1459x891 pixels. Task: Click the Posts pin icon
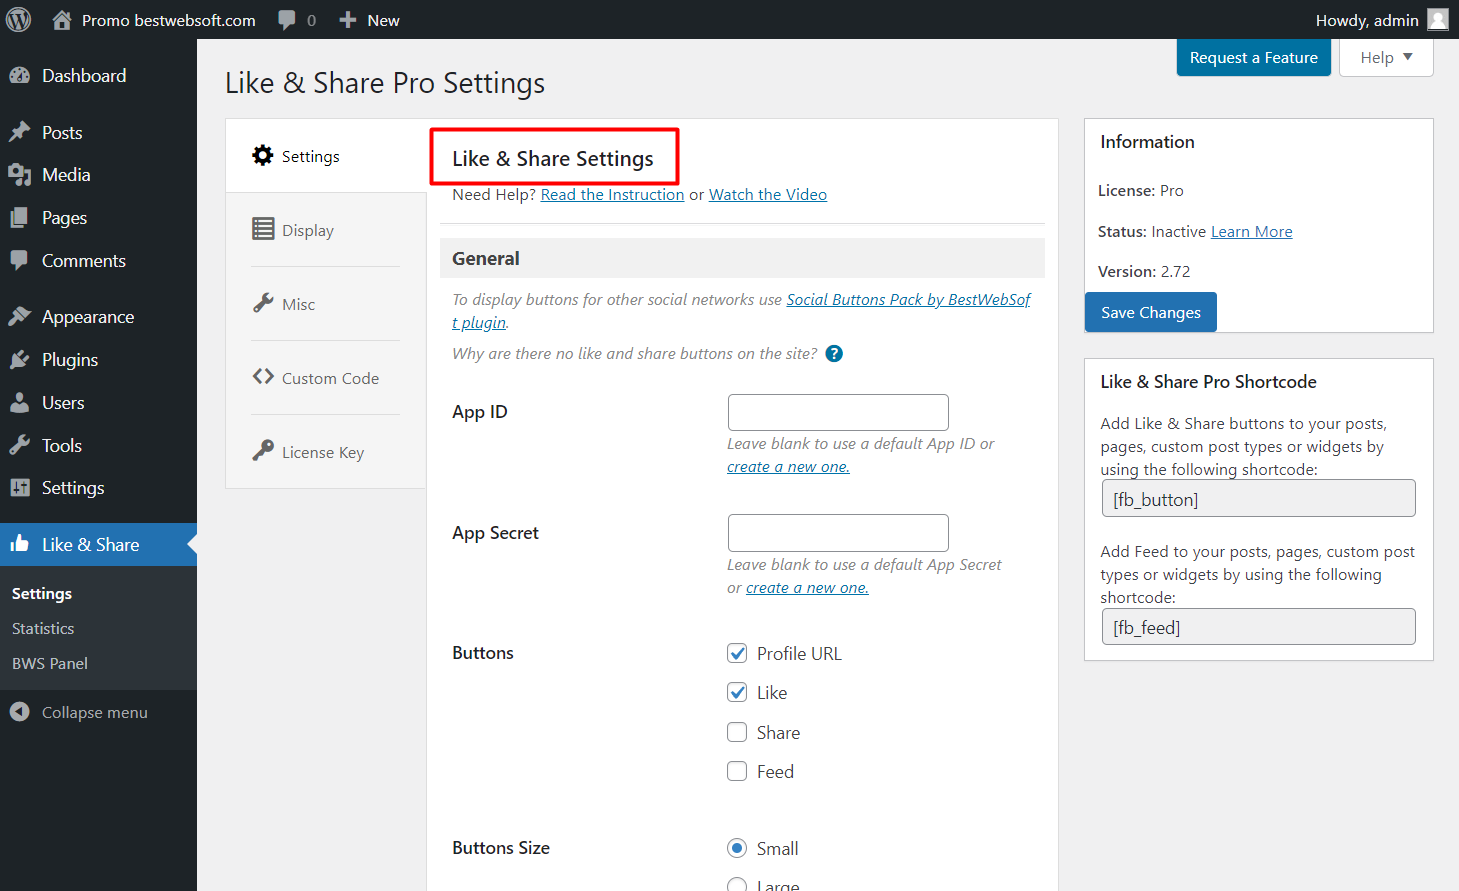click(19, 132)
